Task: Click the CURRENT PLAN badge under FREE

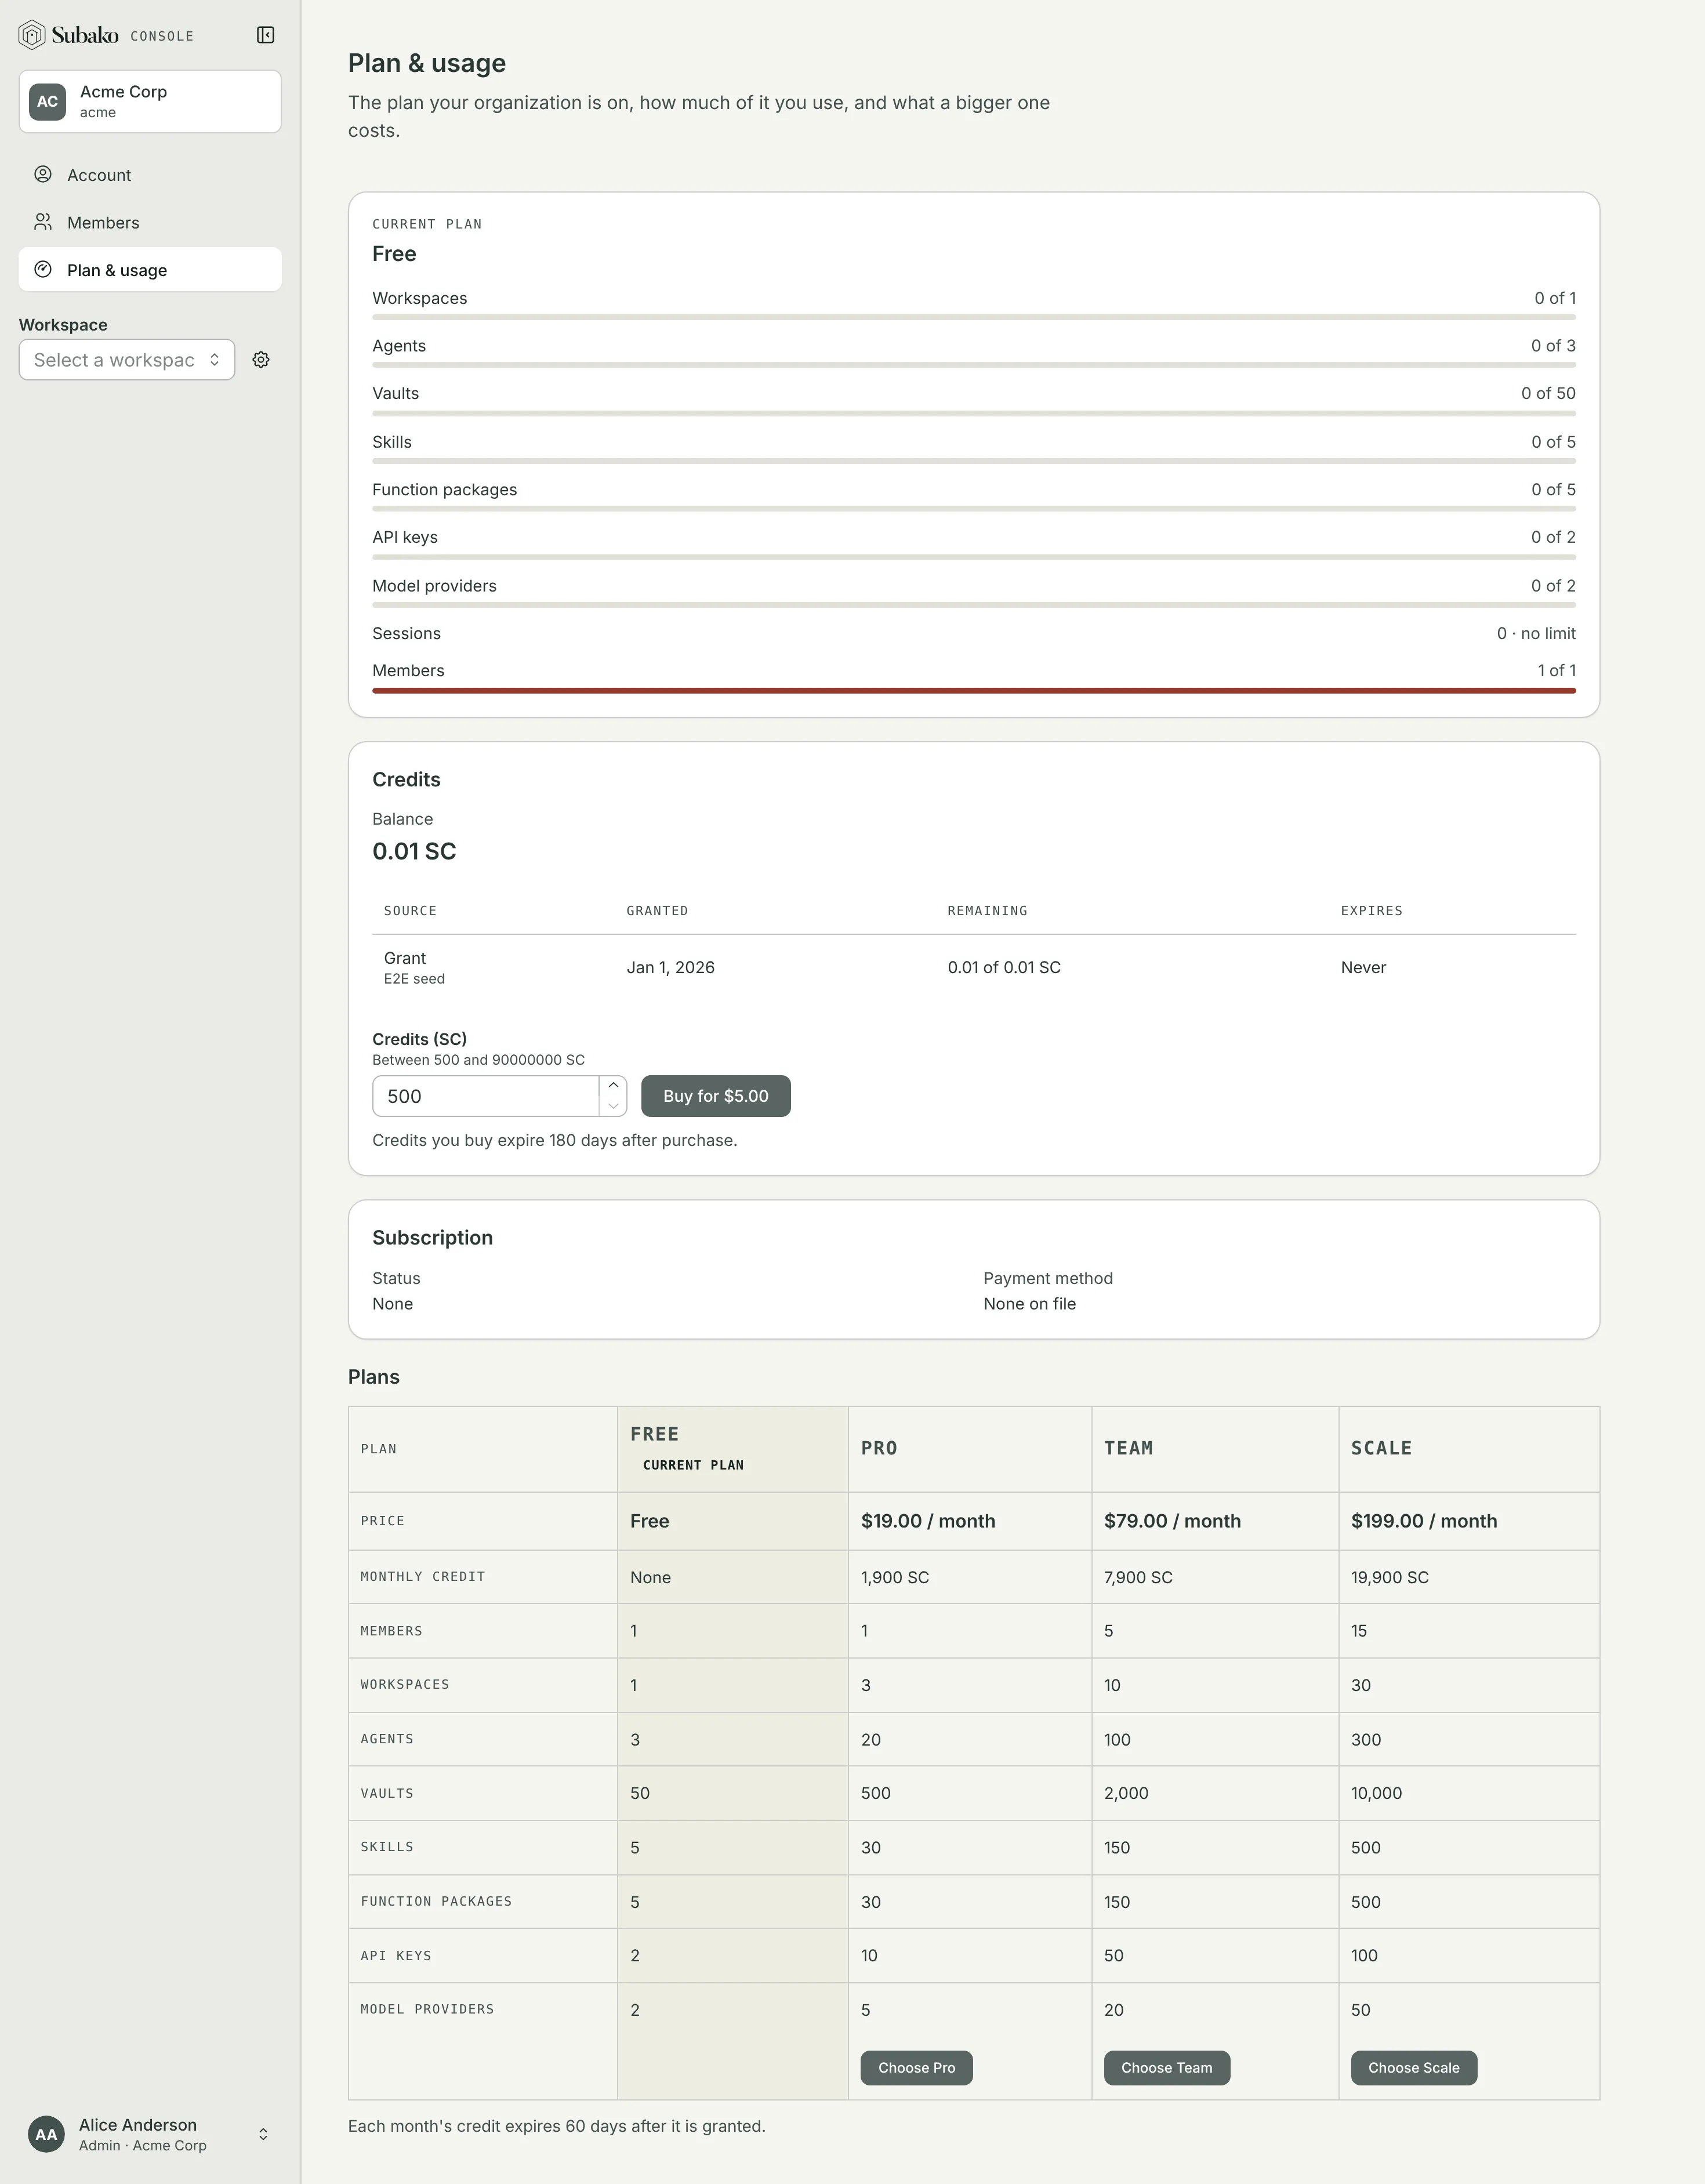Action: point(693,1465)
